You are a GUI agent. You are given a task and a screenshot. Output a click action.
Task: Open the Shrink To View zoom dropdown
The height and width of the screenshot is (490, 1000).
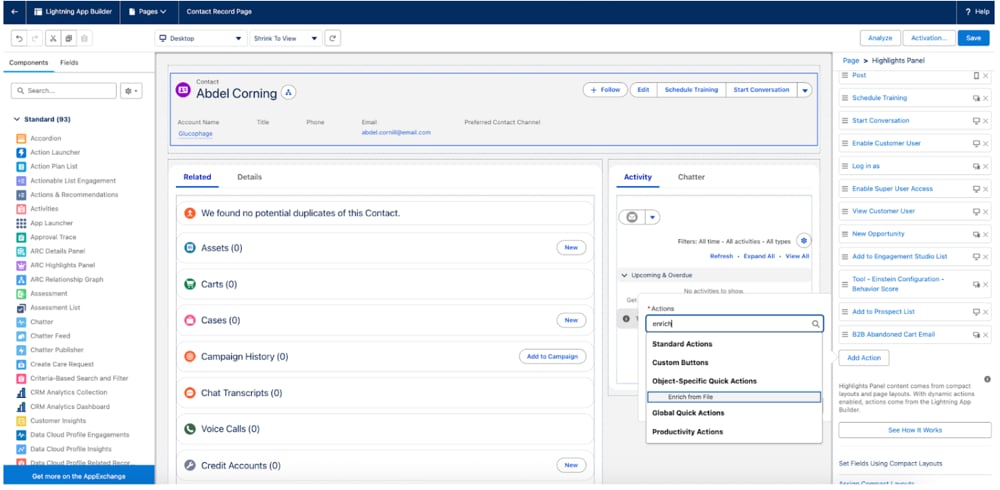tap(285, 38)
